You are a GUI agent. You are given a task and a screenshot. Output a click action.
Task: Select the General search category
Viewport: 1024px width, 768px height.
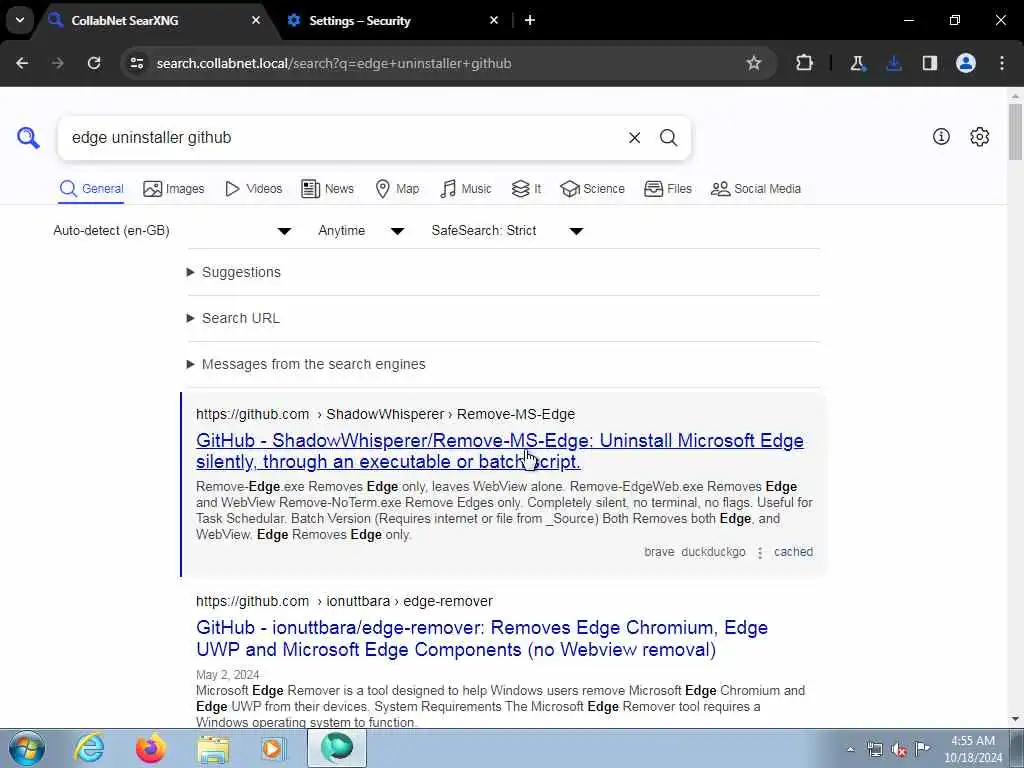coord(91,189)
